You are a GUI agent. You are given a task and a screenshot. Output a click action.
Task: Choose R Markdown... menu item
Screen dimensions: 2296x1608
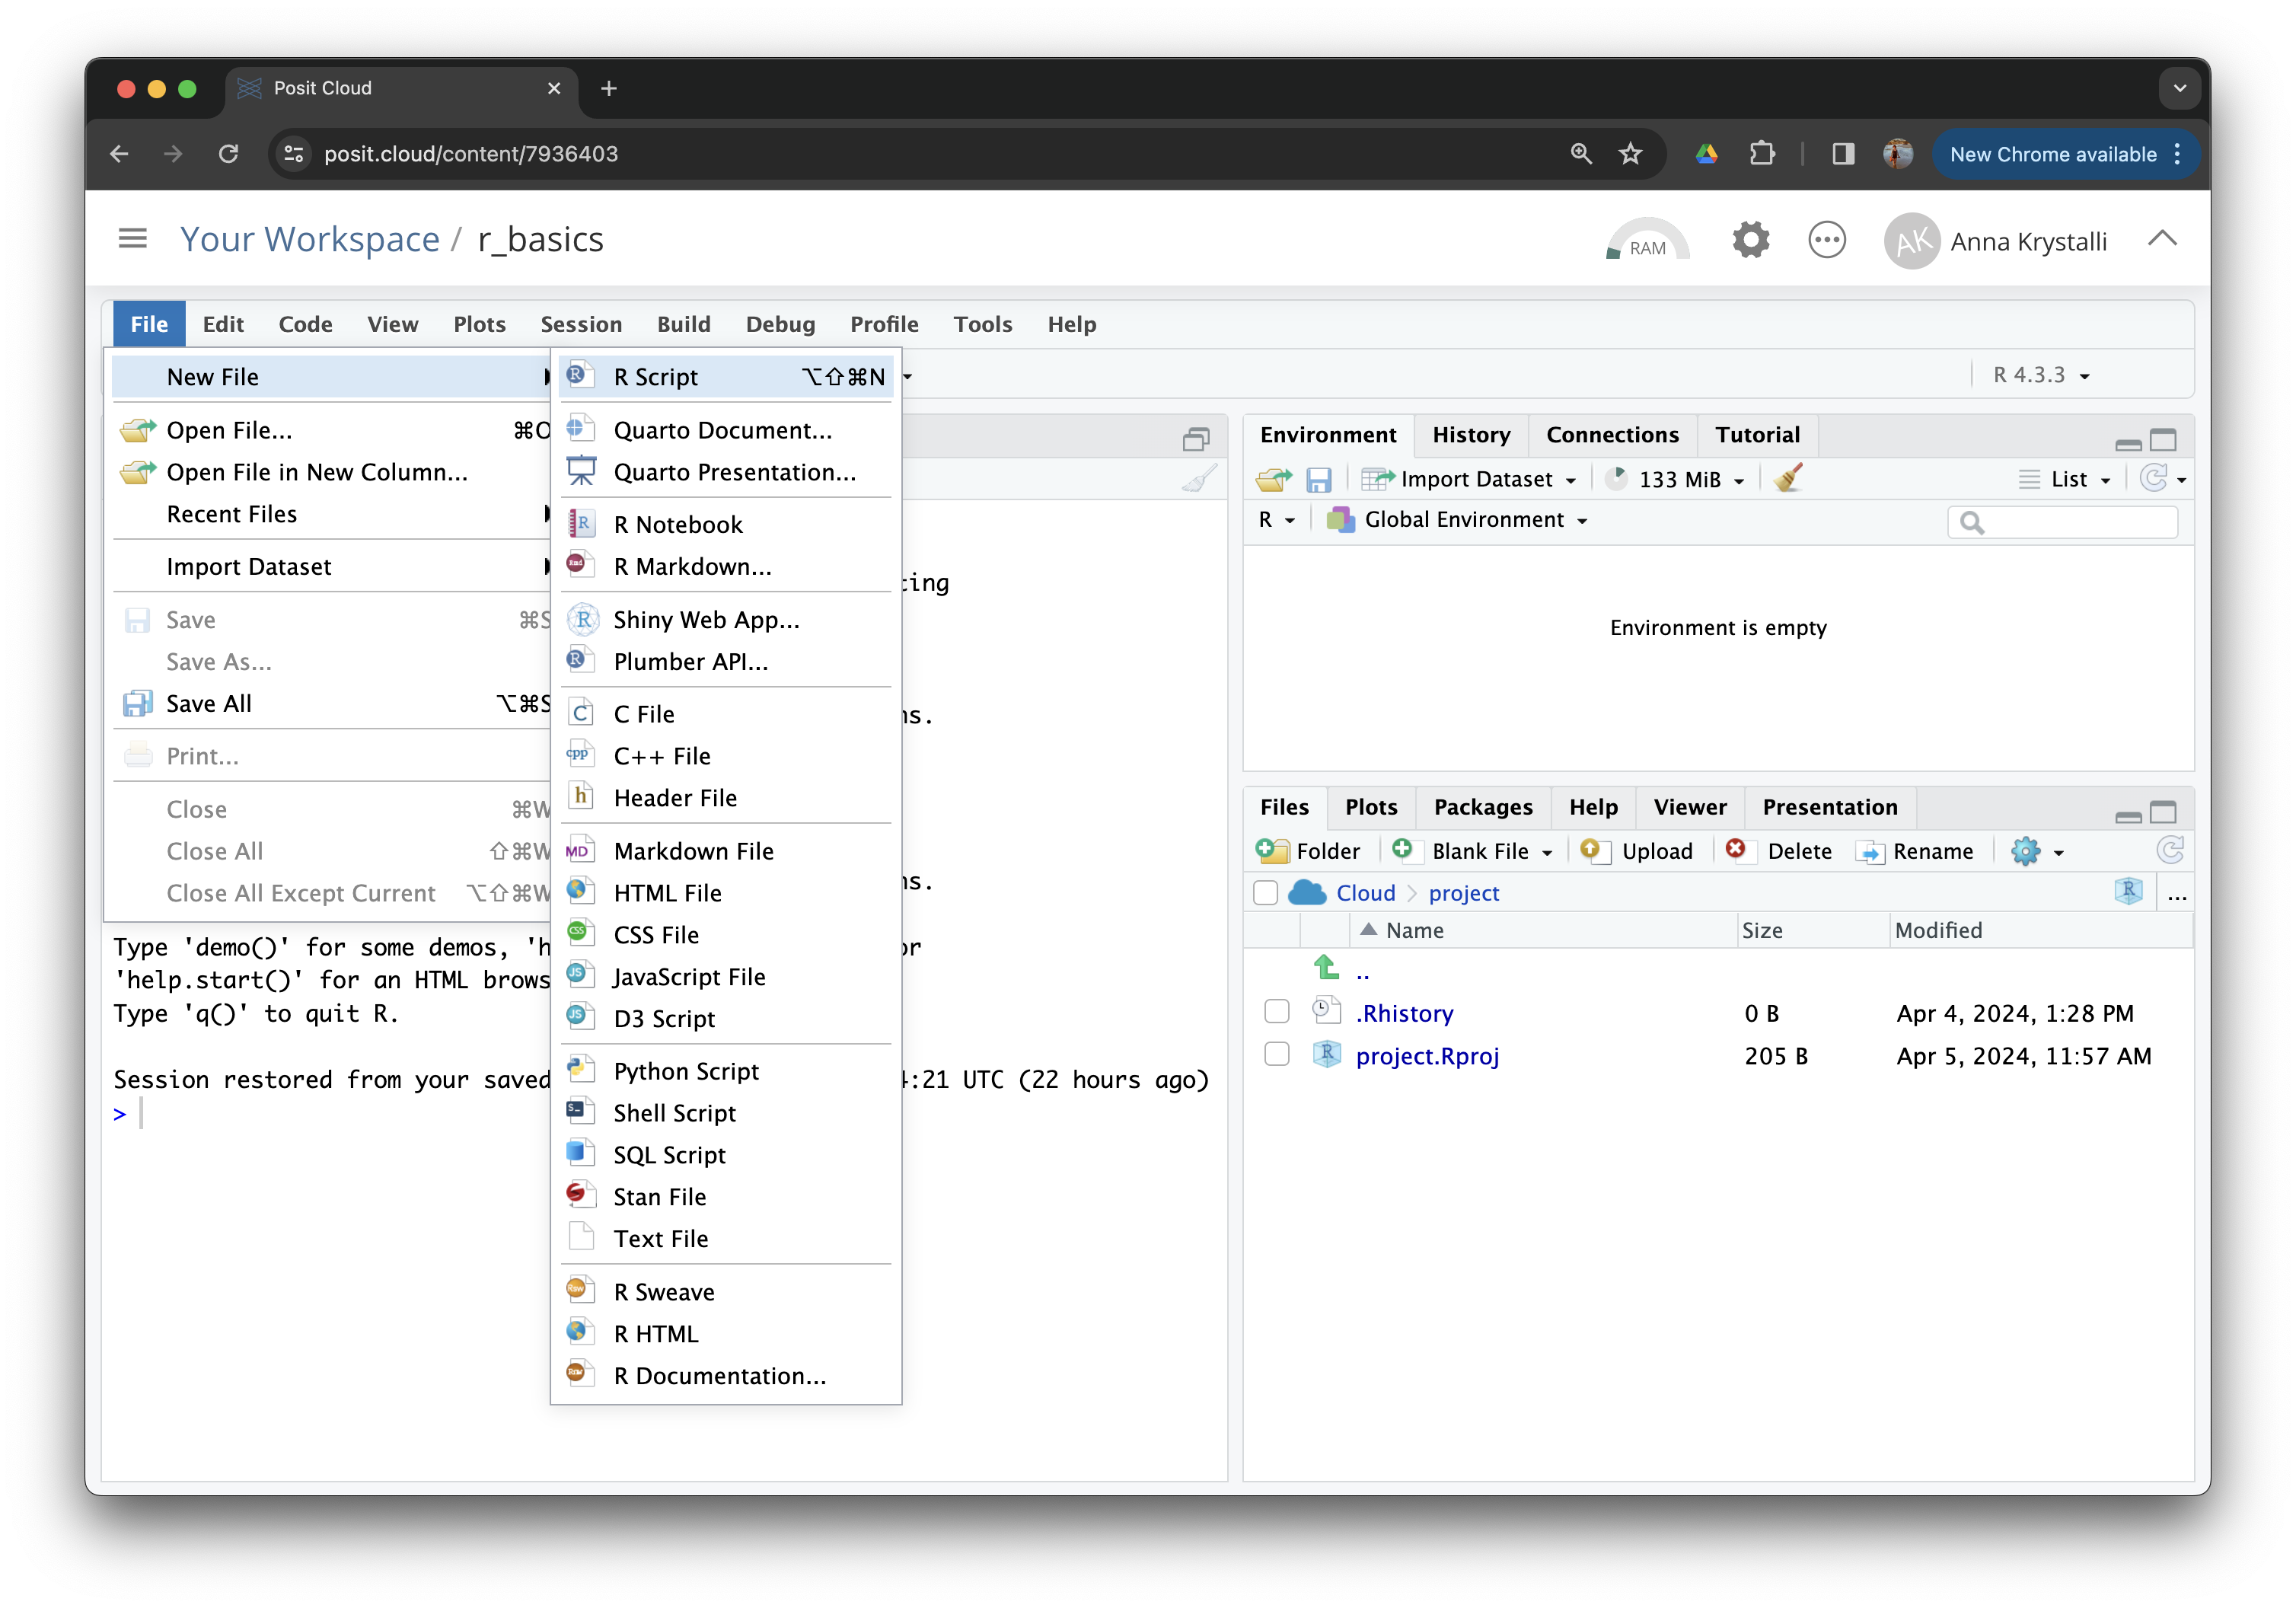726,566
